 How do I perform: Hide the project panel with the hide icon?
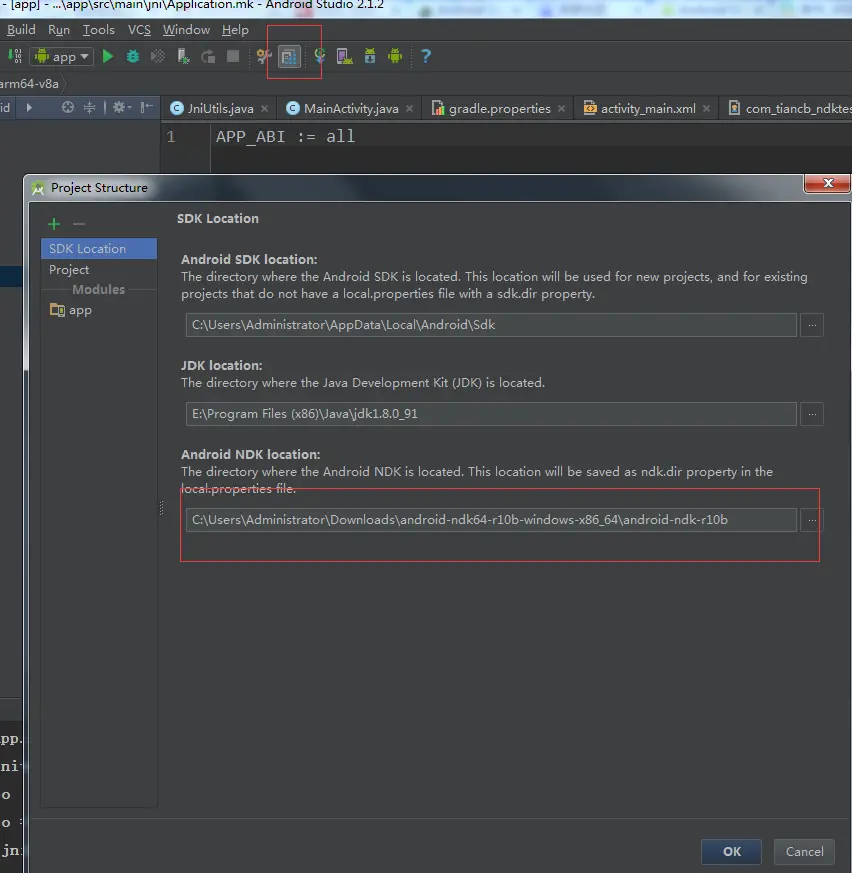coord(146,107)
